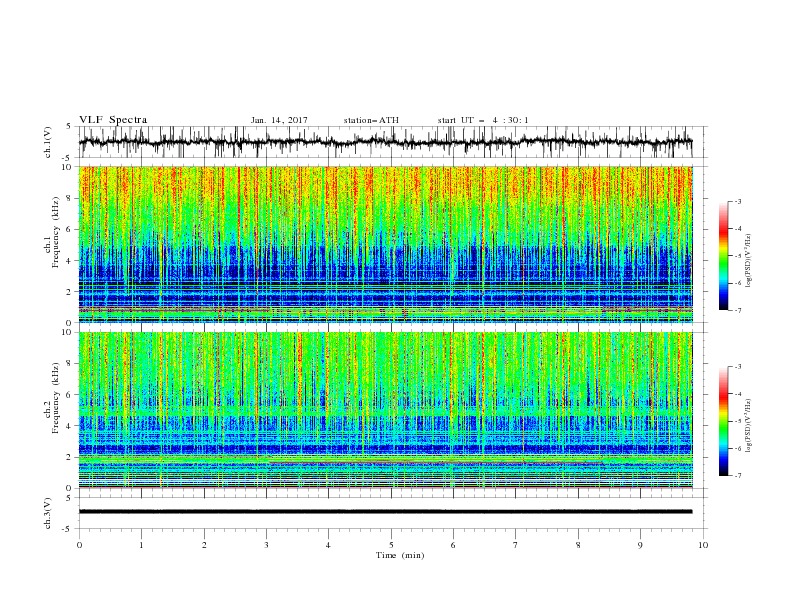Click the "9" tick on Time axis
This screenshot has width=792, height=612.
[x=640, y=545]
